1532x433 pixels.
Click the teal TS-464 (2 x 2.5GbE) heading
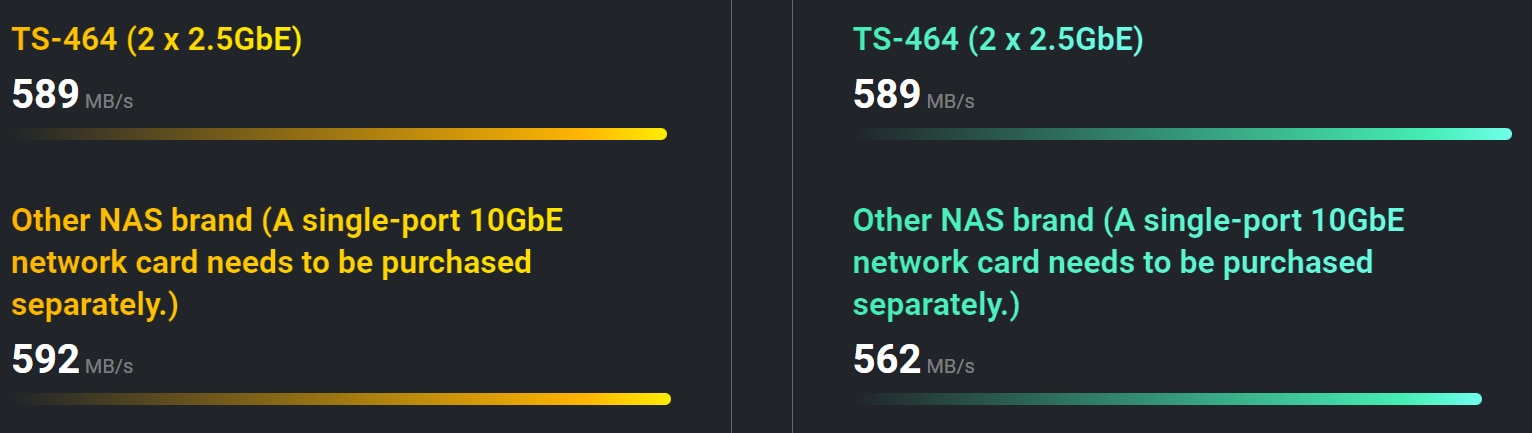(998, 40)
